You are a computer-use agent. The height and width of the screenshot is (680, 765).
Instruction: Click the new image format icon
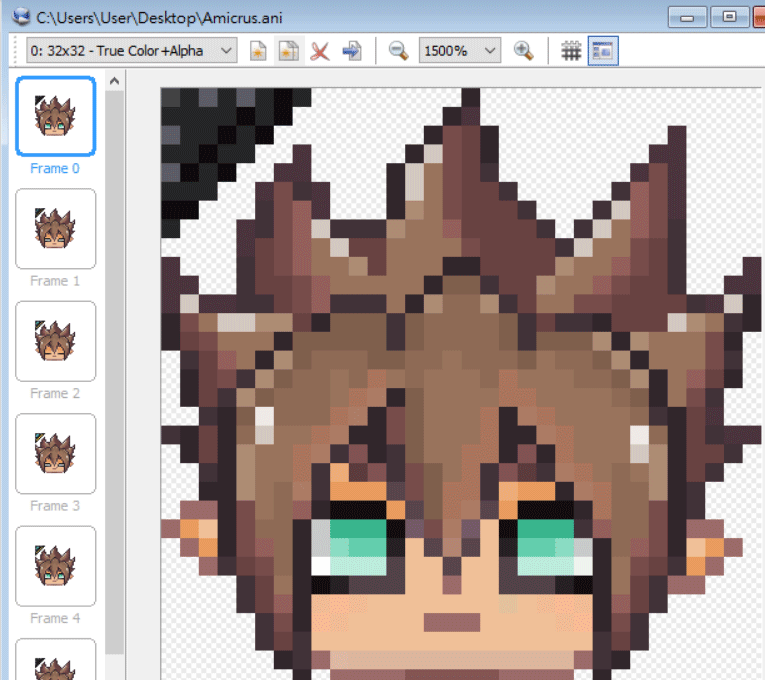pos(258,51)
